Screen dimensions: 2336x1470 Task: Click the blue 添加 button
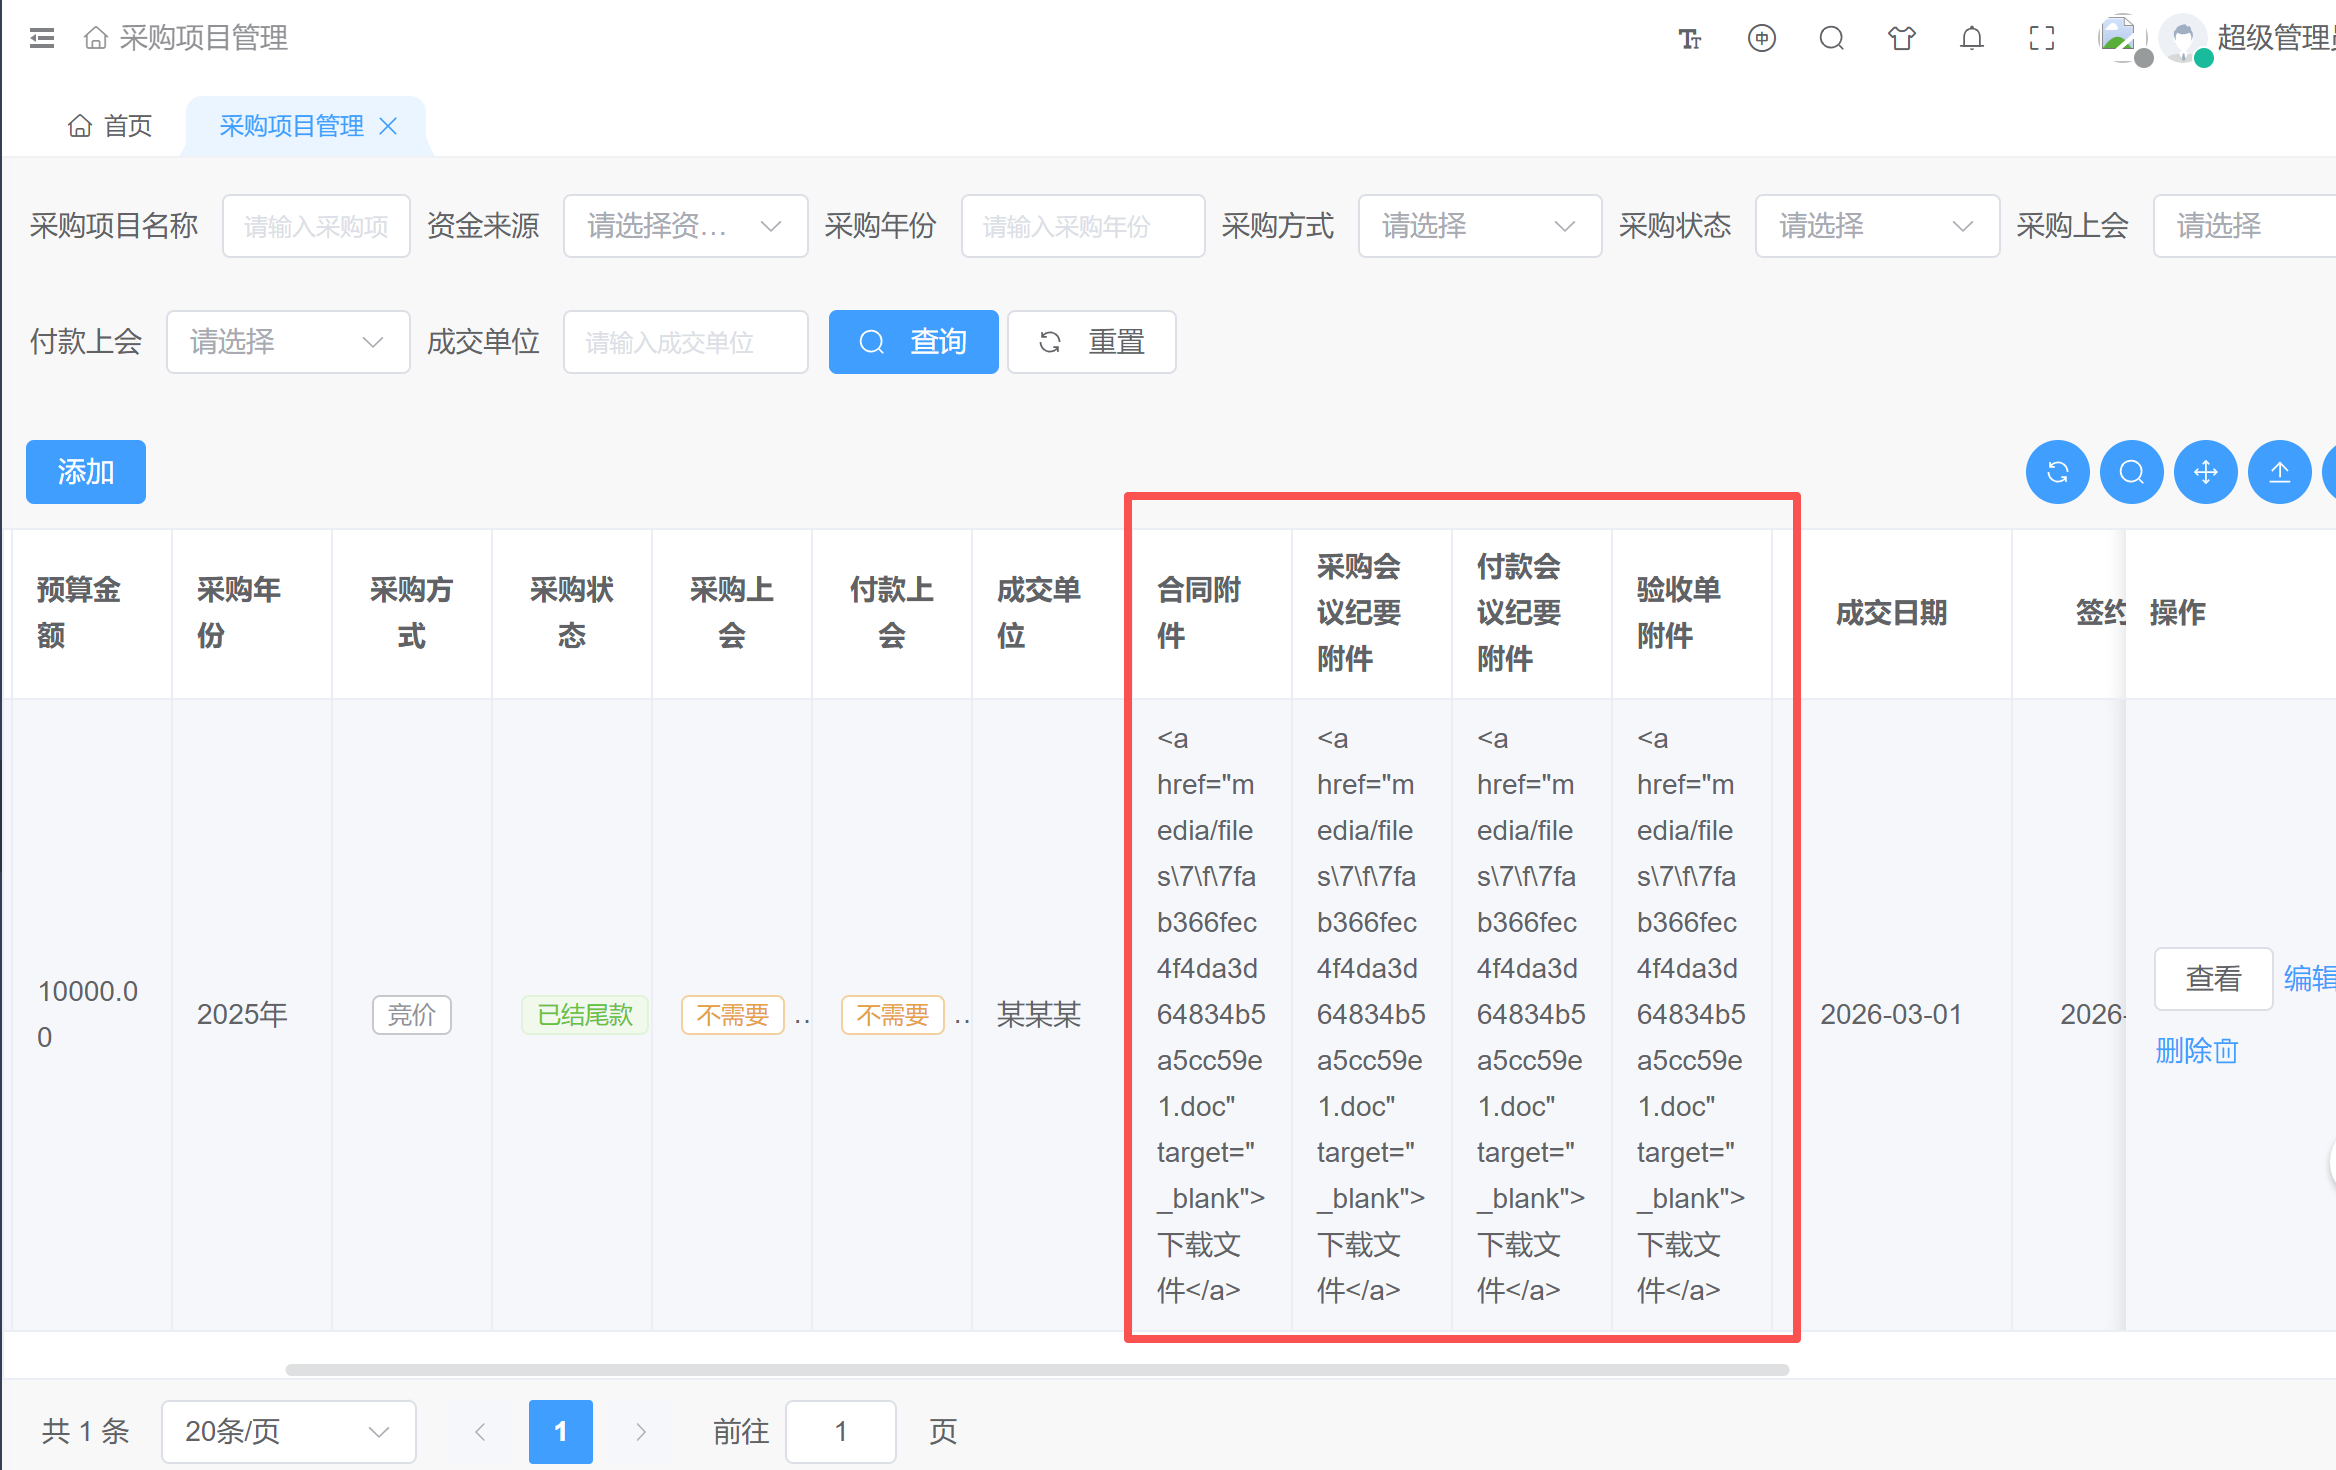[x=86, y=472]
